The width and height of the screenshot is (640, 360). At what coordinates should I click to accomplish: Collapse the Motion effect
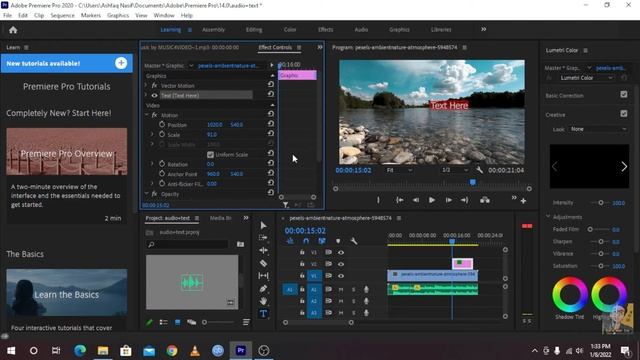coord(147,115)
